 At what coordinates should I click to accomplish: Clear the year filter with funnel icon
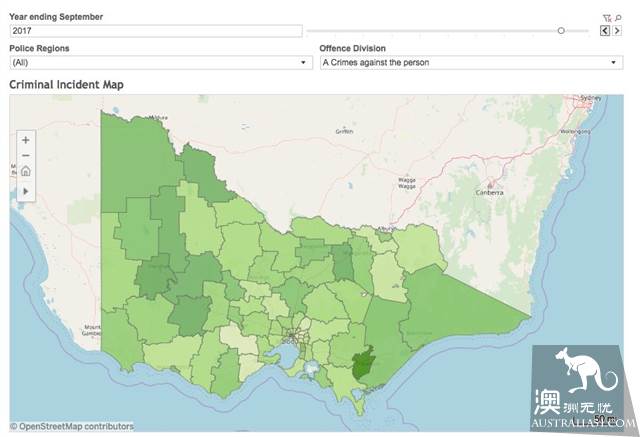(607, 18)
